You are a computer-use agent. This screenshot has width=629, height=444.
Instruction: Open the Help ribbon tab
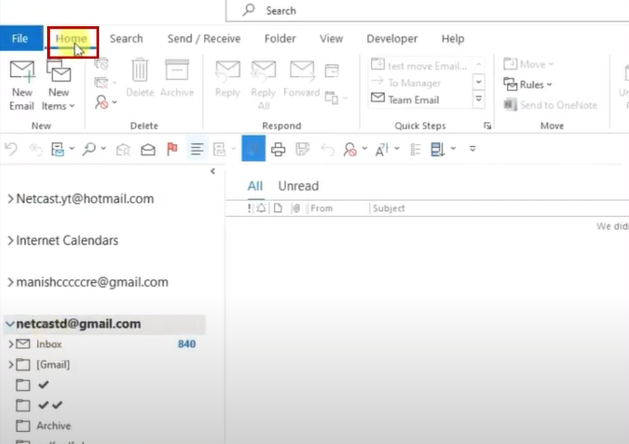click(x=453, y=39)
